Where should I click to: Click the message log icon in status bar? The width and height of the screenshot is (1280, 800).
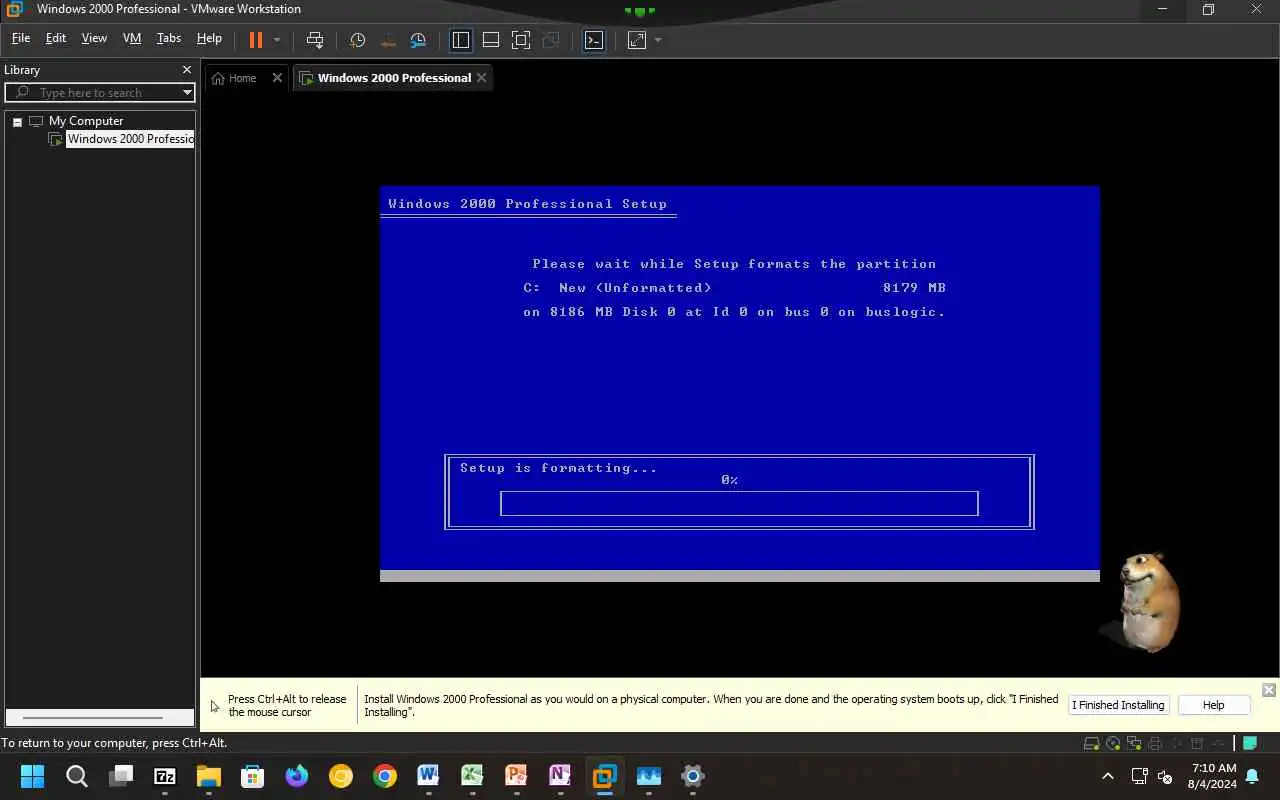point(1250,744)
